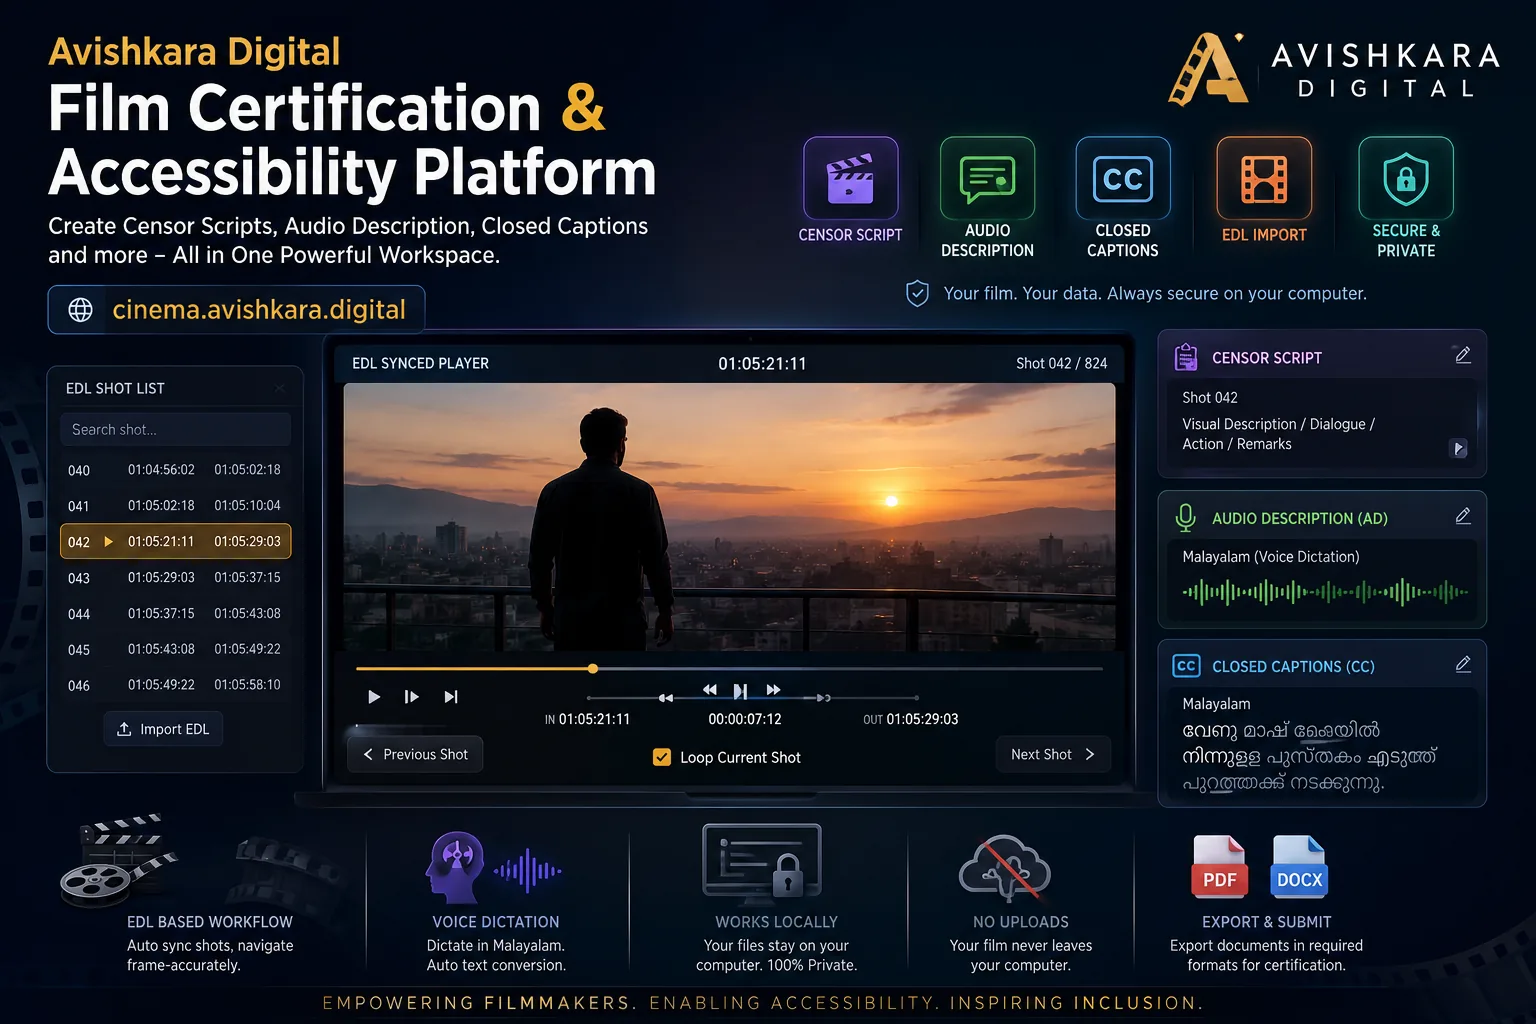The width and height of the screenshot is (1536, 1024).
Task: Click the duration 00:00:07:12
Action: tap(745, 719)
